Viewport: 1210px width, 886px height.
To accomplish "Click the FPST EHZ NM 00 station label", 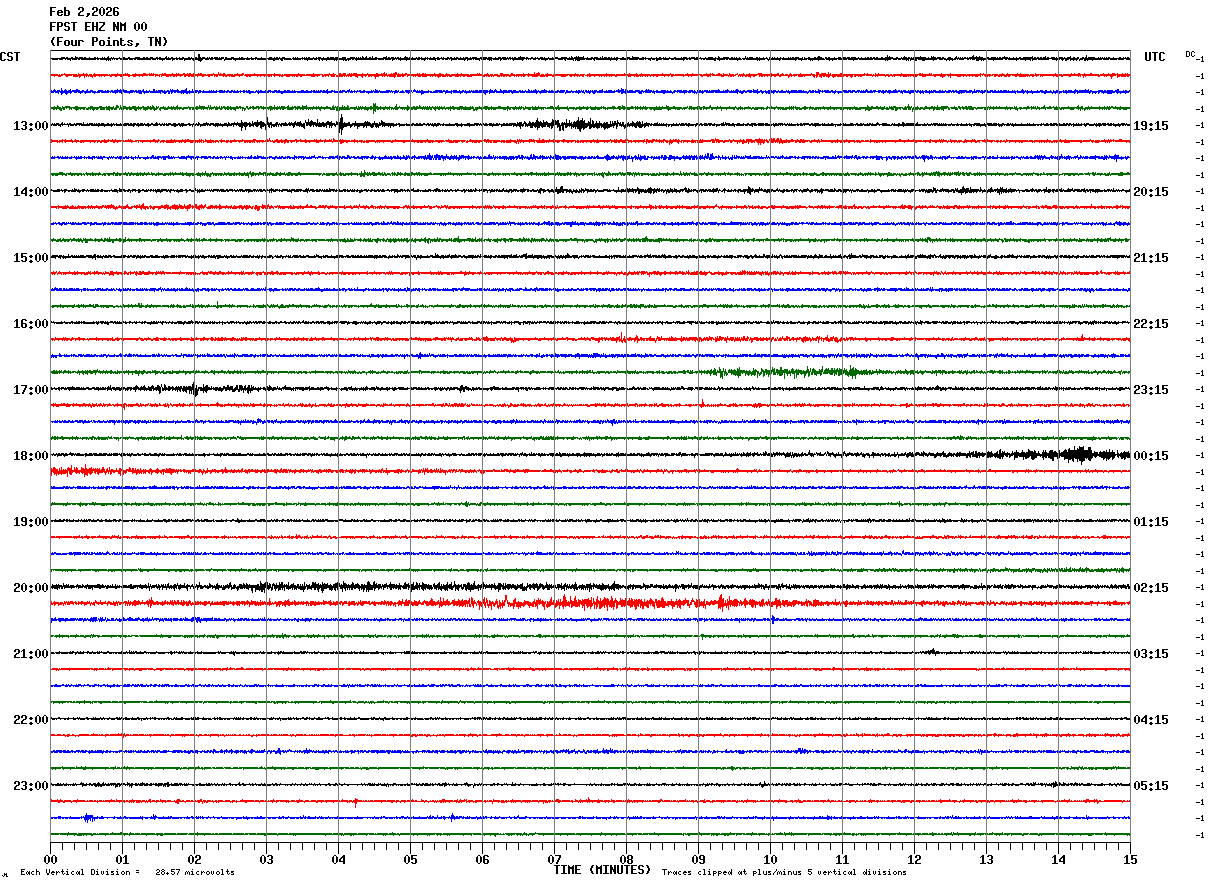I will pyautogui.click(x=98, y=27).
